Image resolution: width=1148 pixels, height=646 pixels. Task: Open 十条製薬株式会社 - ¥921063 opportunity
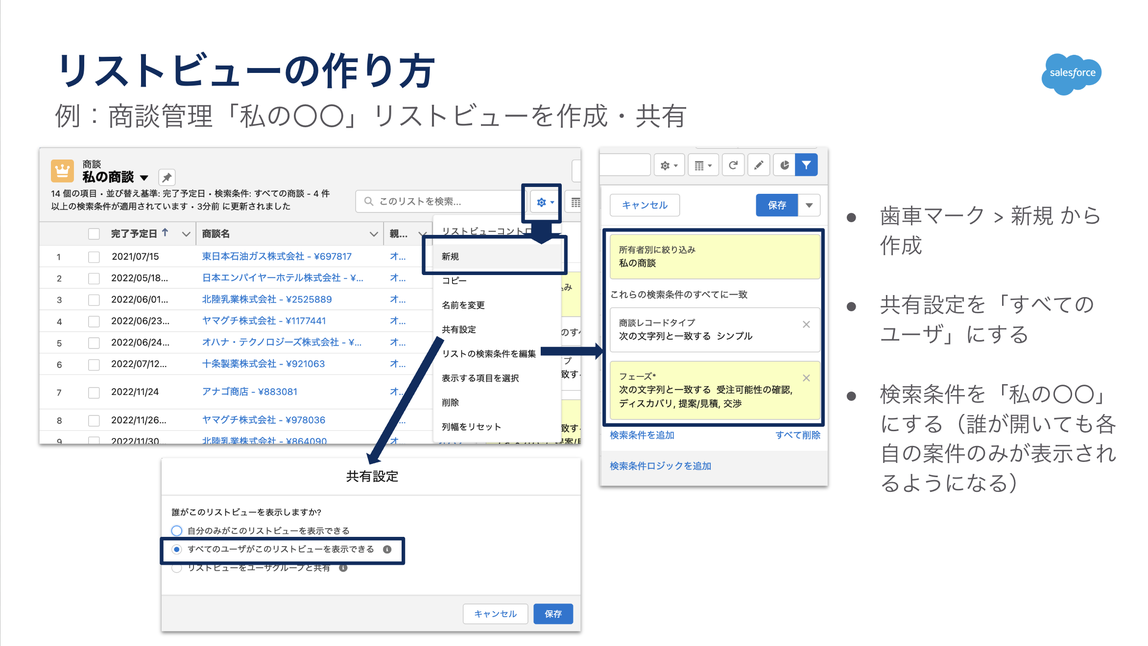pyautogui.click(x=263, y=363)
